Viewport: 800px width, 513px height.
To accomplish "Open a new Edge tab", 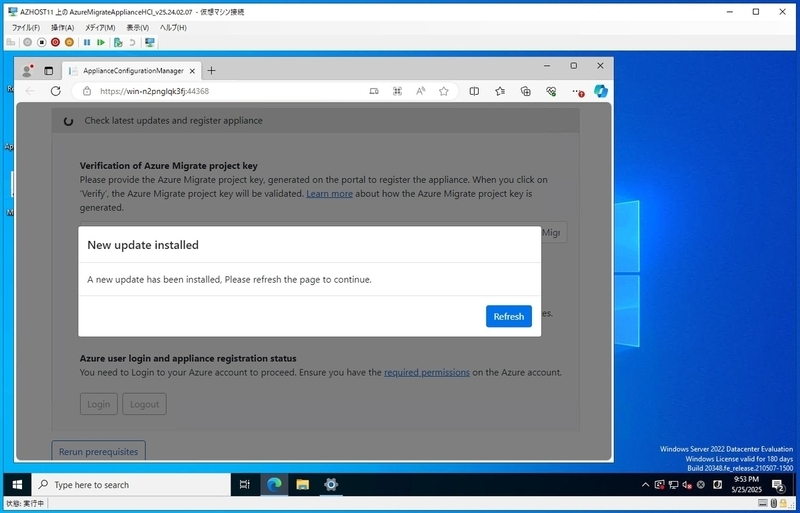I will (x=211, y=71).
